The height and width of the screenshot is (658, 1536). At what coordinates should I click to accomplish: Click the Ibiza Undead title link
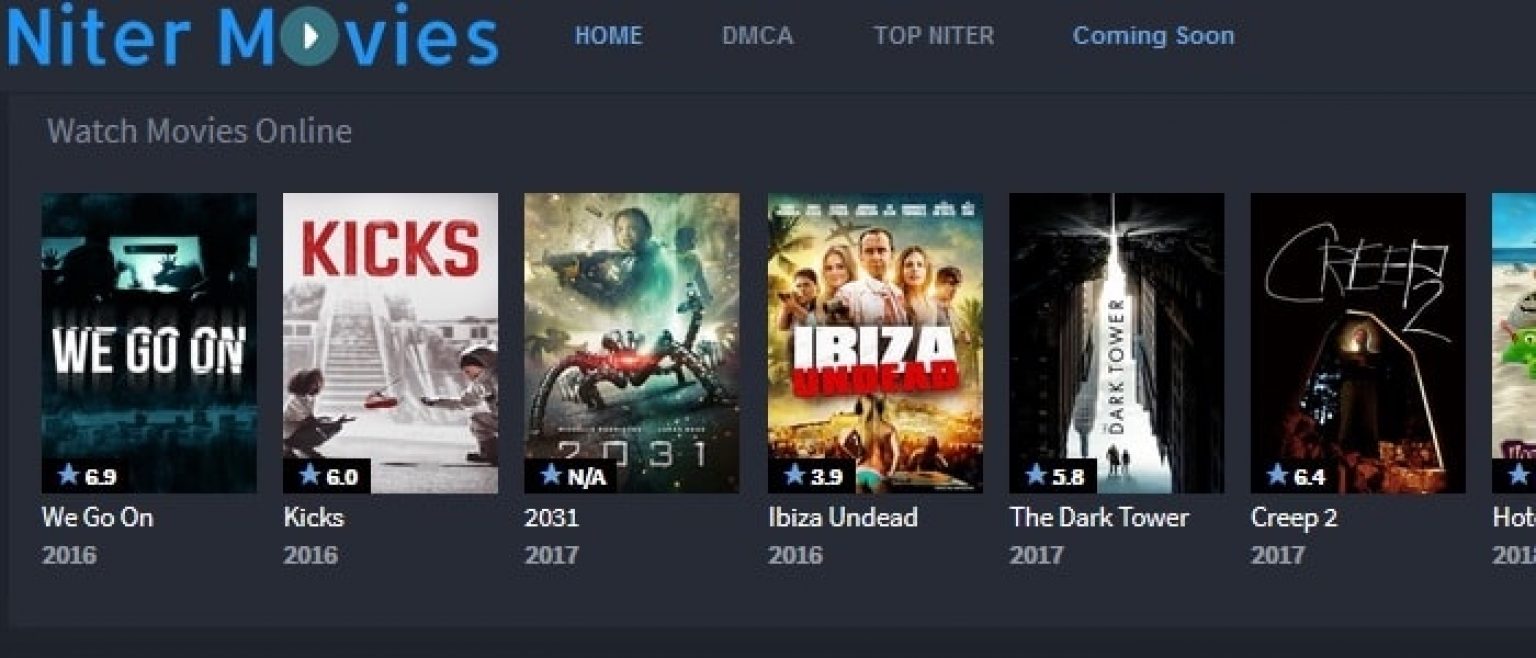[x=843, y=517]
